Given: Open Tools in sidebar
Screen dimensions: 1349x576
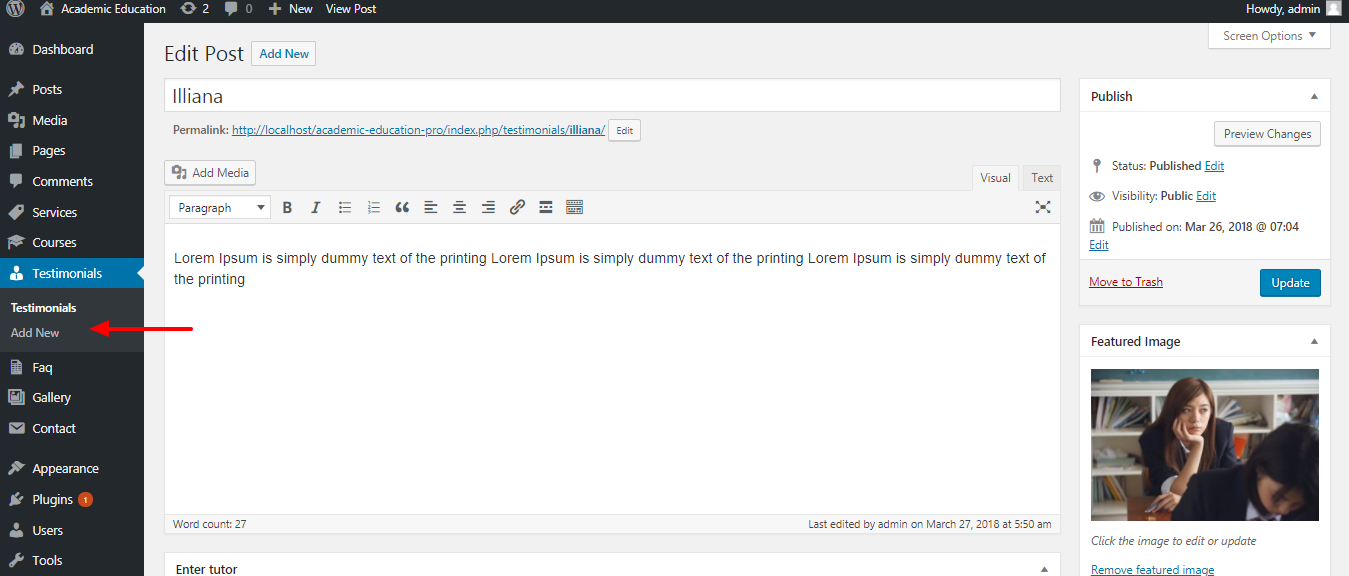Looking at the screenshot, I should [72, 560].
